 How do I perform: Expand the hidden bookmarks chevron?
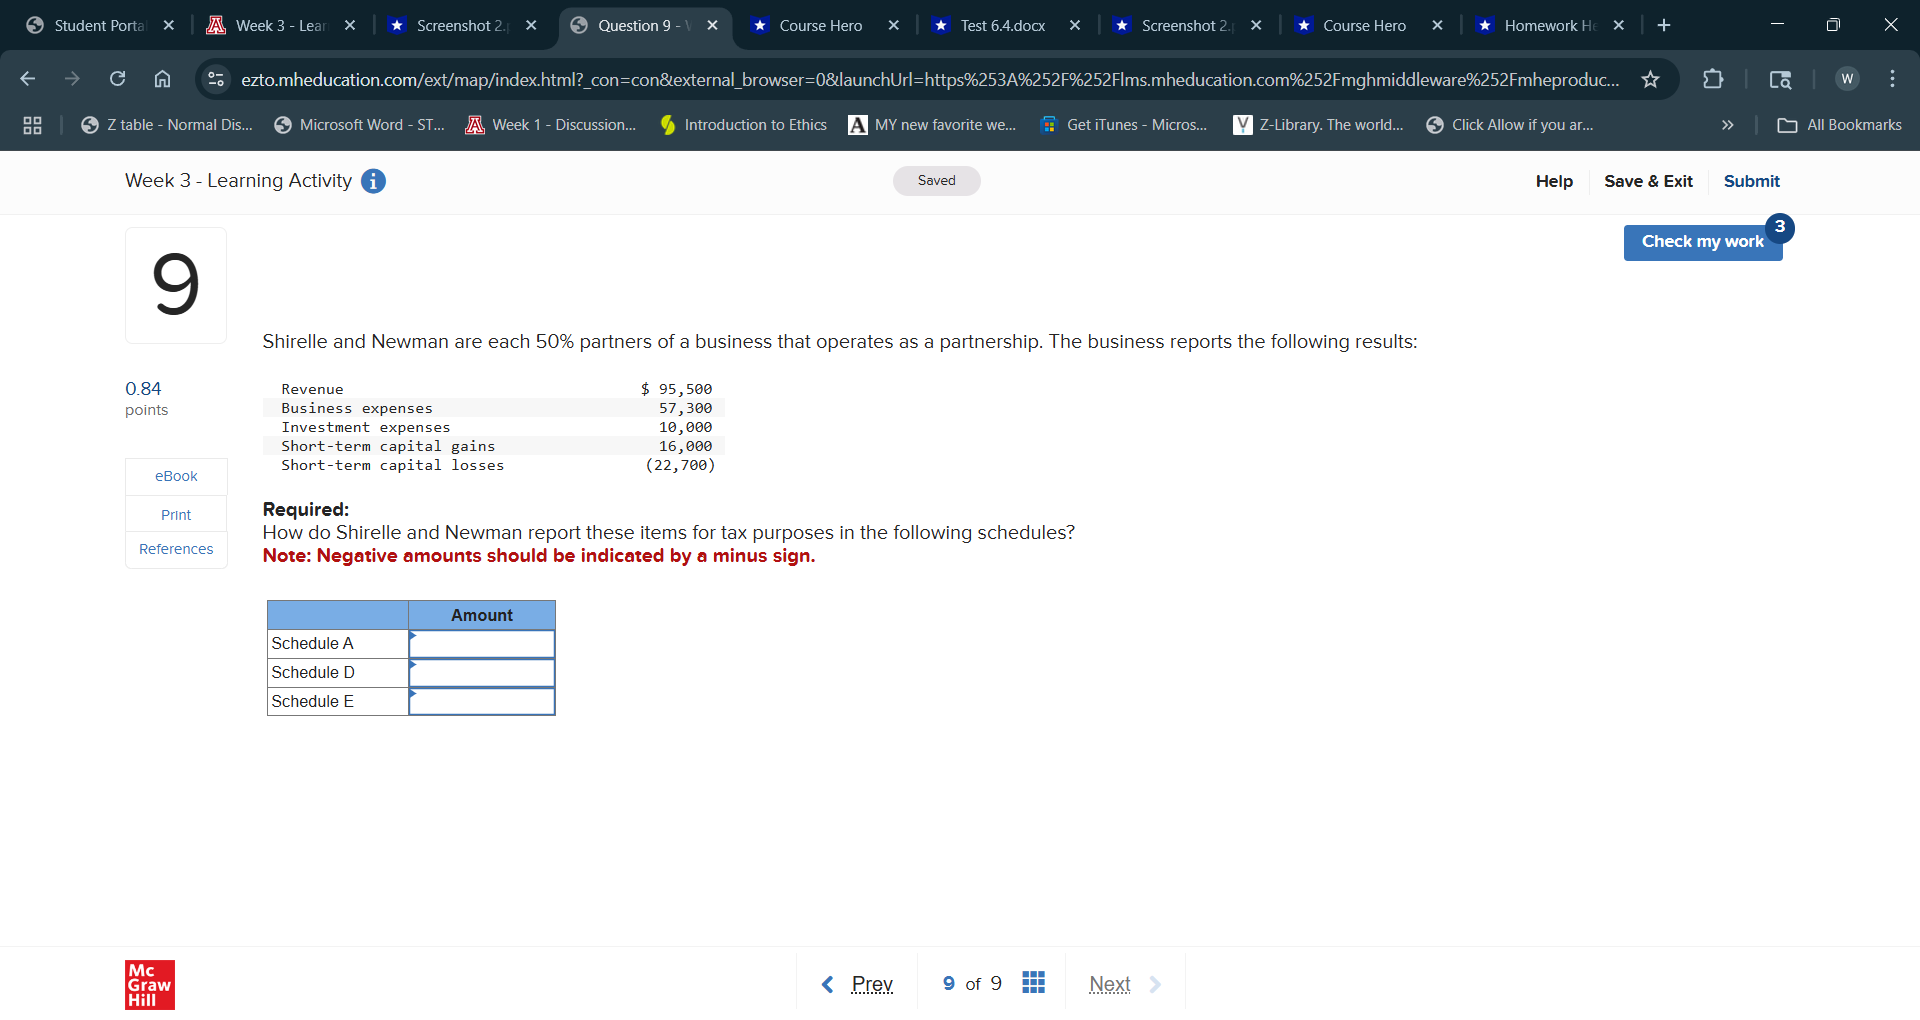point(1727,125)
